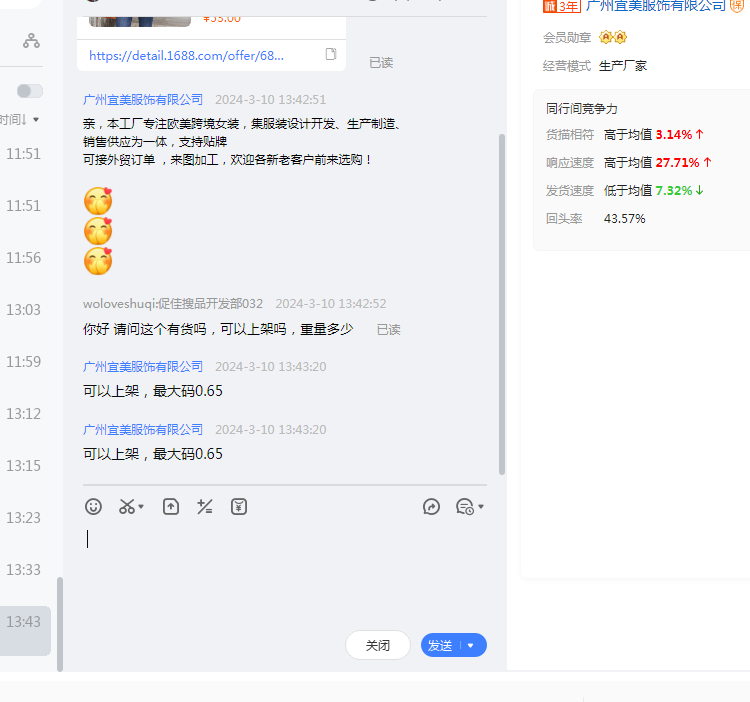Select the 13:03 conversation entry

[24, 310]
